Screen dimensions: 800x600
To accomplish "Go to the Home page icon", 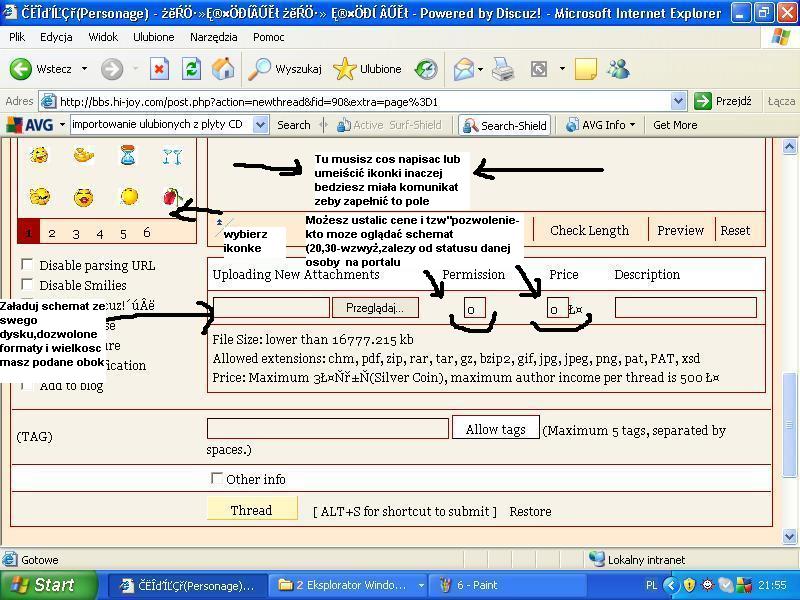I will 223,69.
